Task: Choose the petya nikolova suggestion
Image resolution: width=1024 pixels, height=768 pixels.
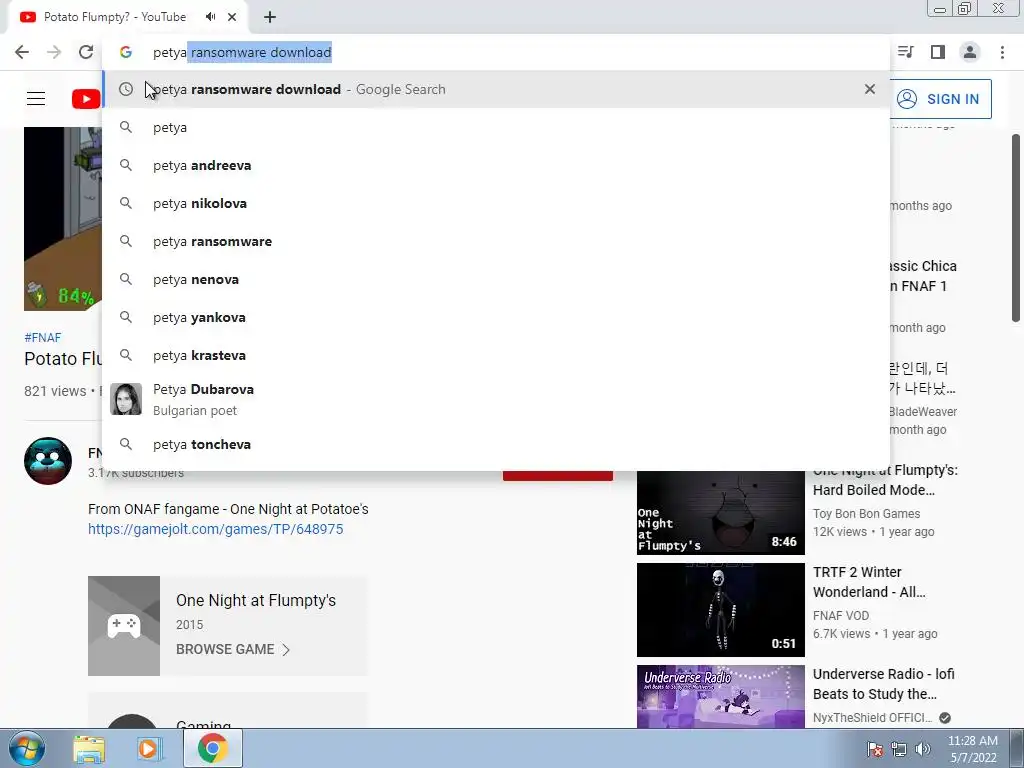Action: [496, 203]
